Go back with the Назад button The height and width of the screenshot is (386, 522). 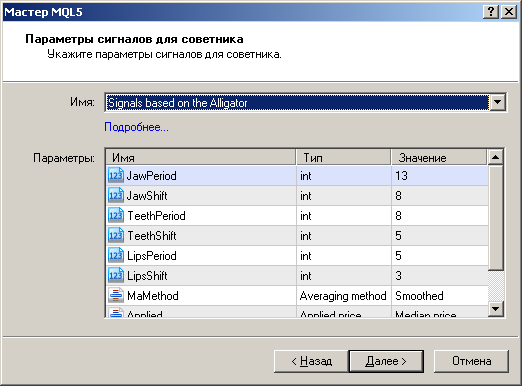pyautogui.click(x=311, y=361)
